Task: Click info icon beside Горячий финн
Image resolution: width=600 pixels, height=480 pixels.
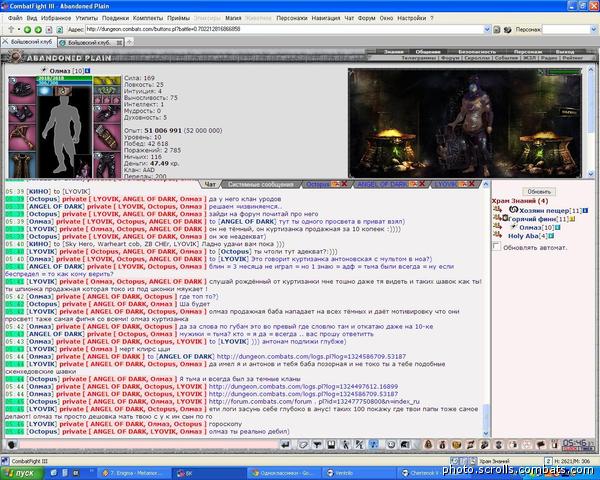Action: 572,219
